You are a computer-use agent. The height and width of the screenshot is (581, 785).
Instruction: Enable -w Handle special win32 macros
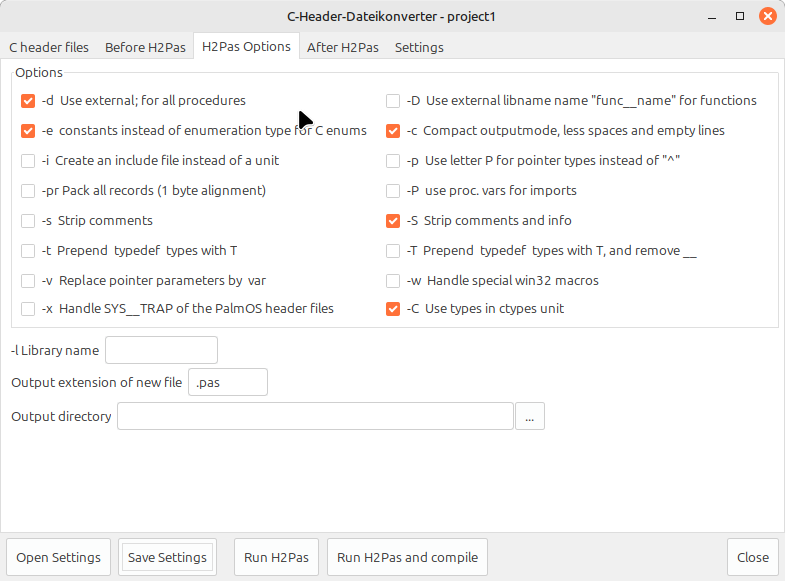tap(394, 280)
